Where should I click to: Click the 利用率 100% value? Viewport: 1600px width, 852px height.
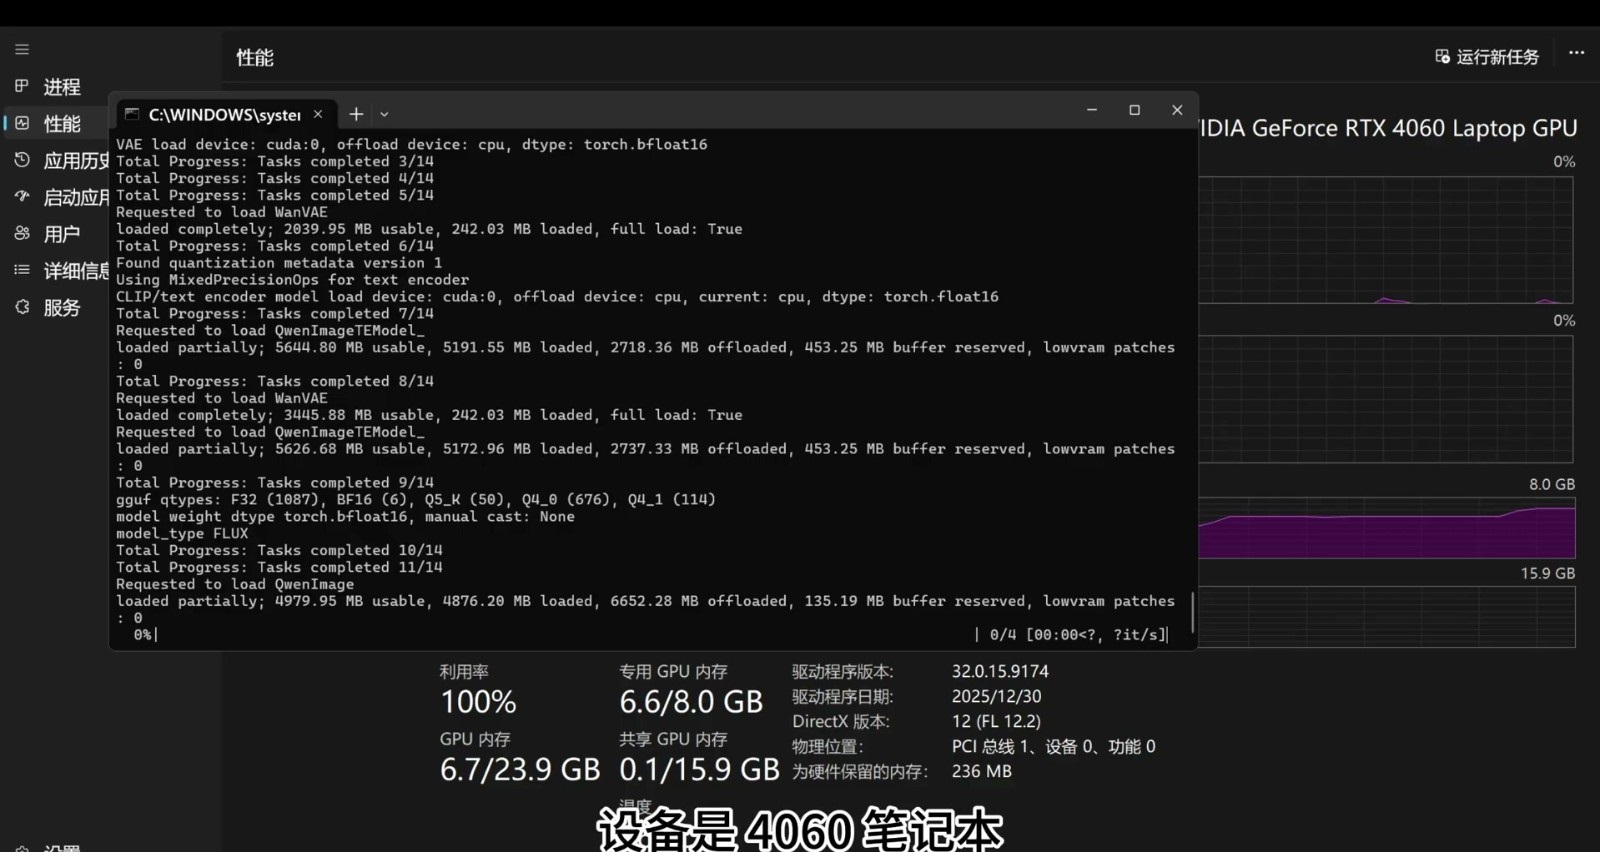tap(479, 702)
